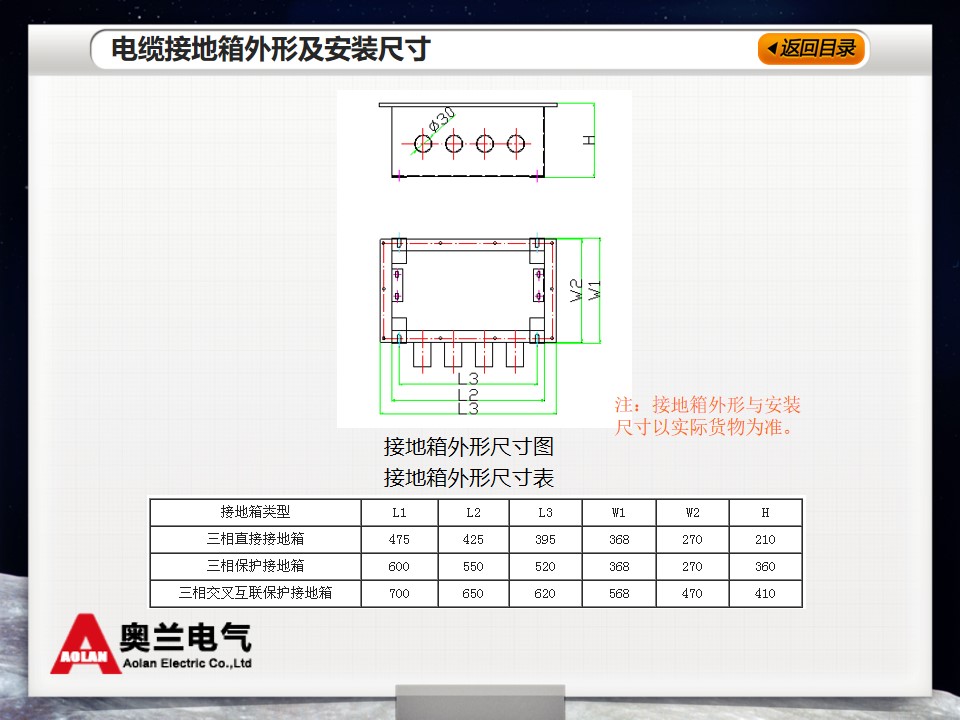Screen dimensions: 960x720
Task: Select the slide title 电缆接地箱外形及安装尺寸
Action: [270, 49]
